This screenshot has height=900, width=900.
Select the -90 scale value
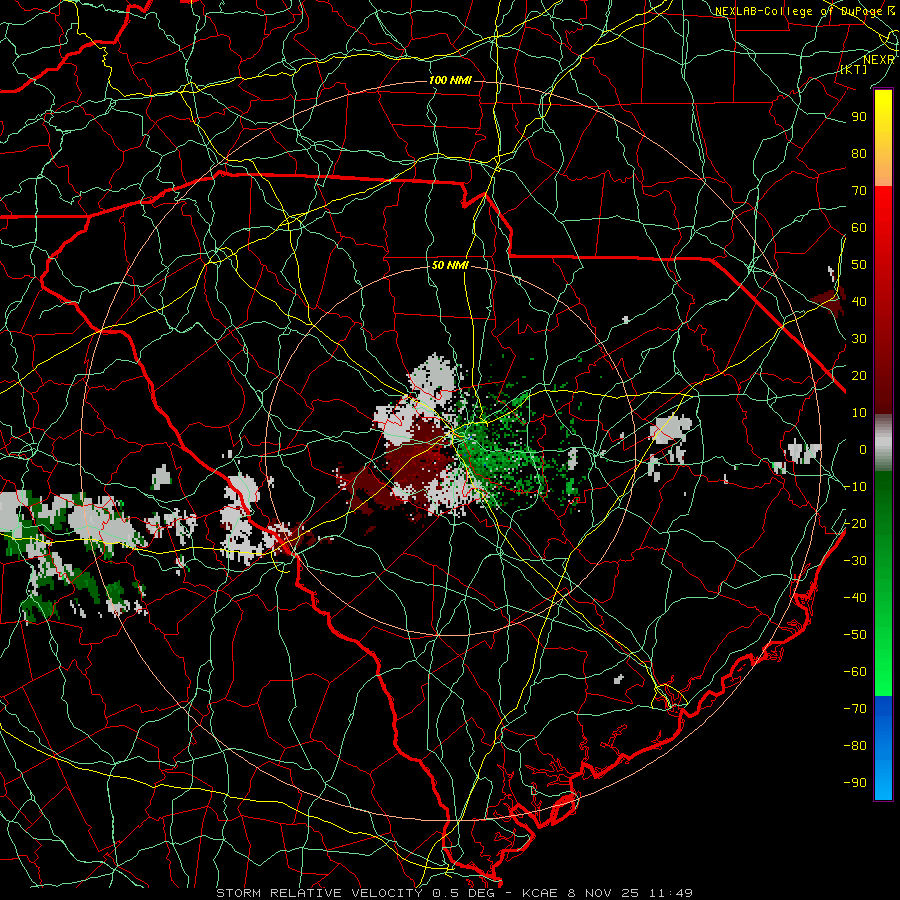[x=855, y=783]
